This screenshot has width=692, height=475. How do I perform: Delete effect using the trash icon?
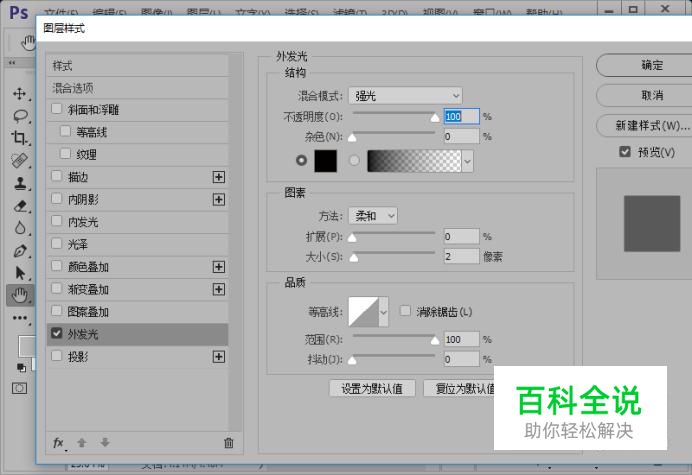[x=229, y=443]
